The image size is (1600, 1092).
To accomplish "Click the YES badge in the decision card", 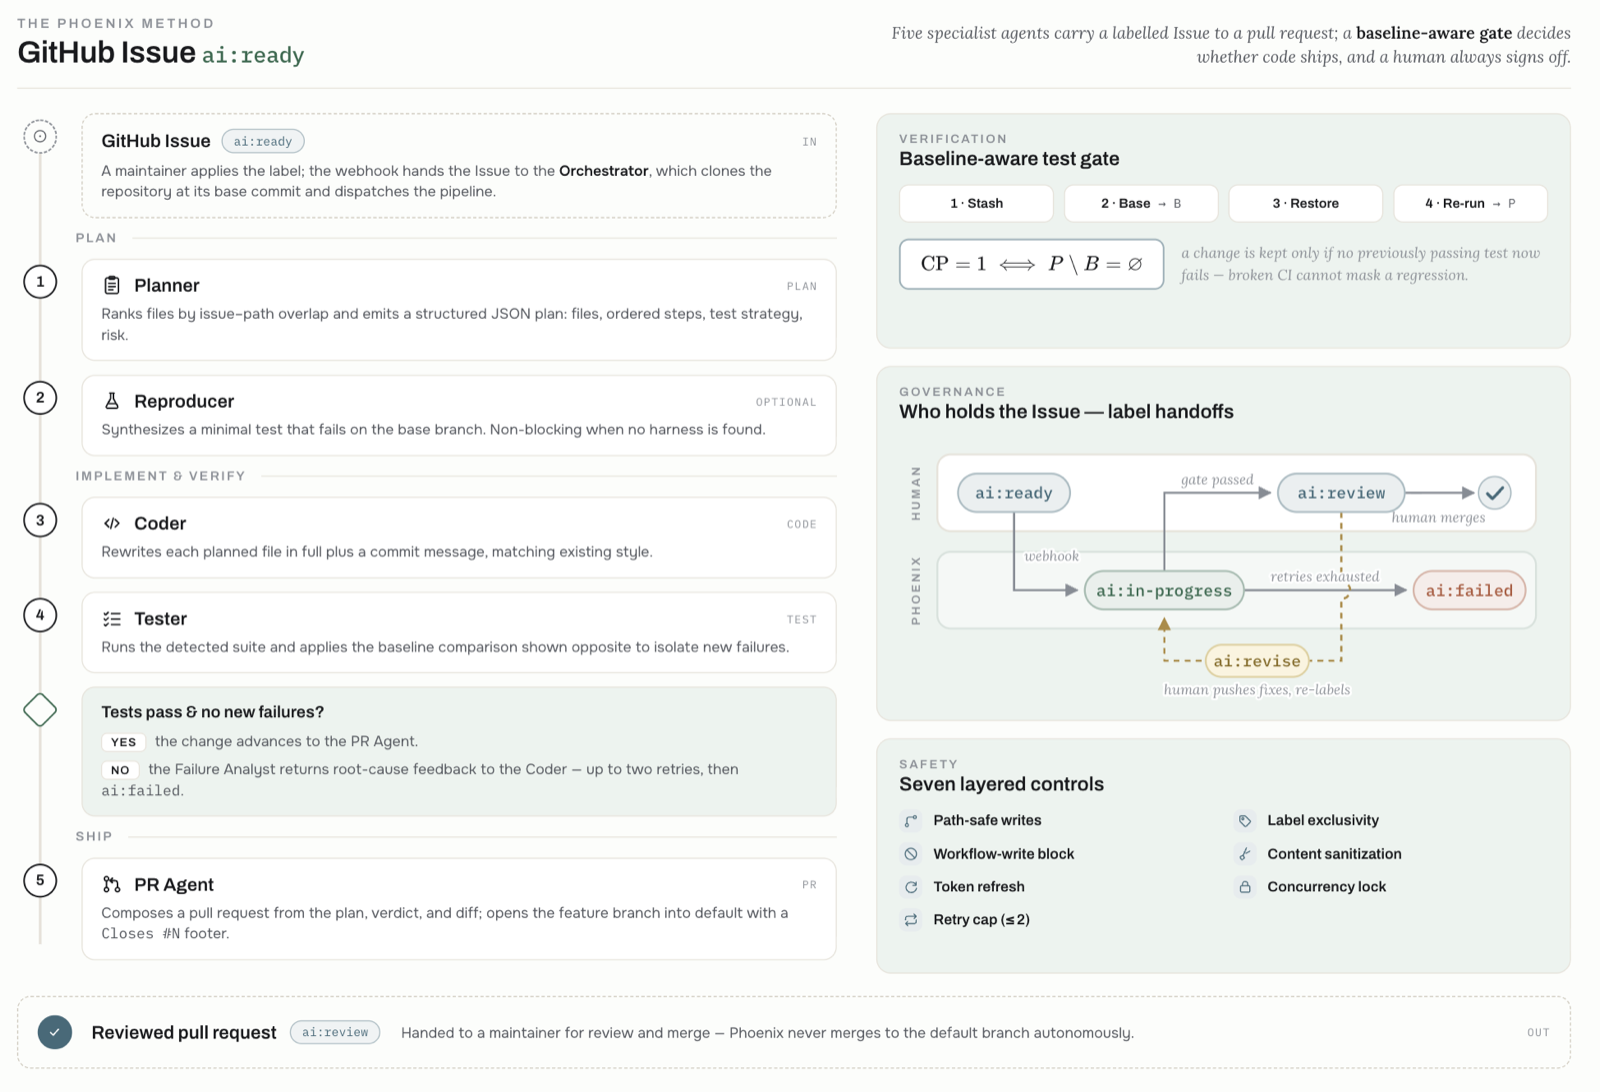I will (x=124, y=742).
